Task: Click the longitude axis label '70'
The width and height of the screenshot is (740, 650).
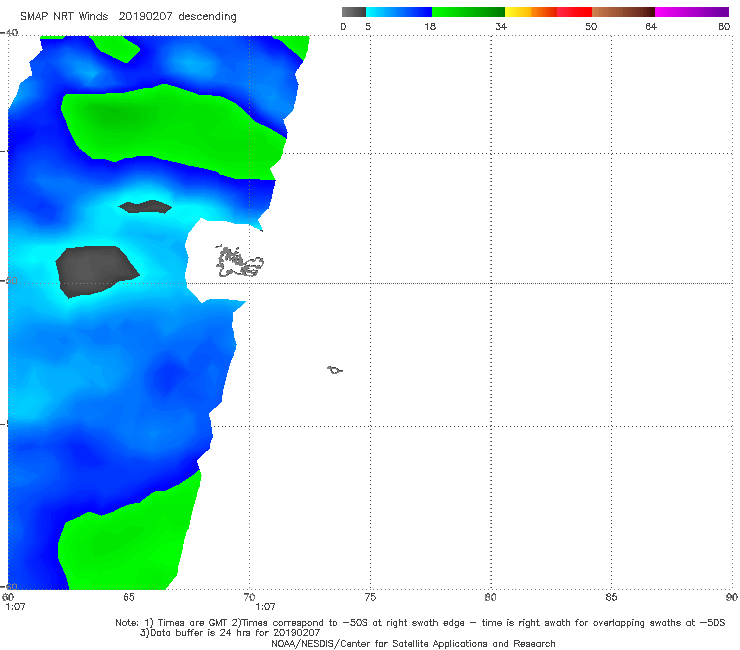Action: point(249,597)
